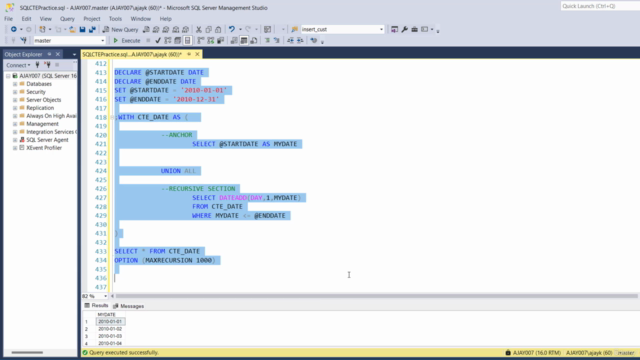Pin the Object Explorer panel
Image resolution: width=640 pixels, height=360 pixels.
(x=49, y=54)
